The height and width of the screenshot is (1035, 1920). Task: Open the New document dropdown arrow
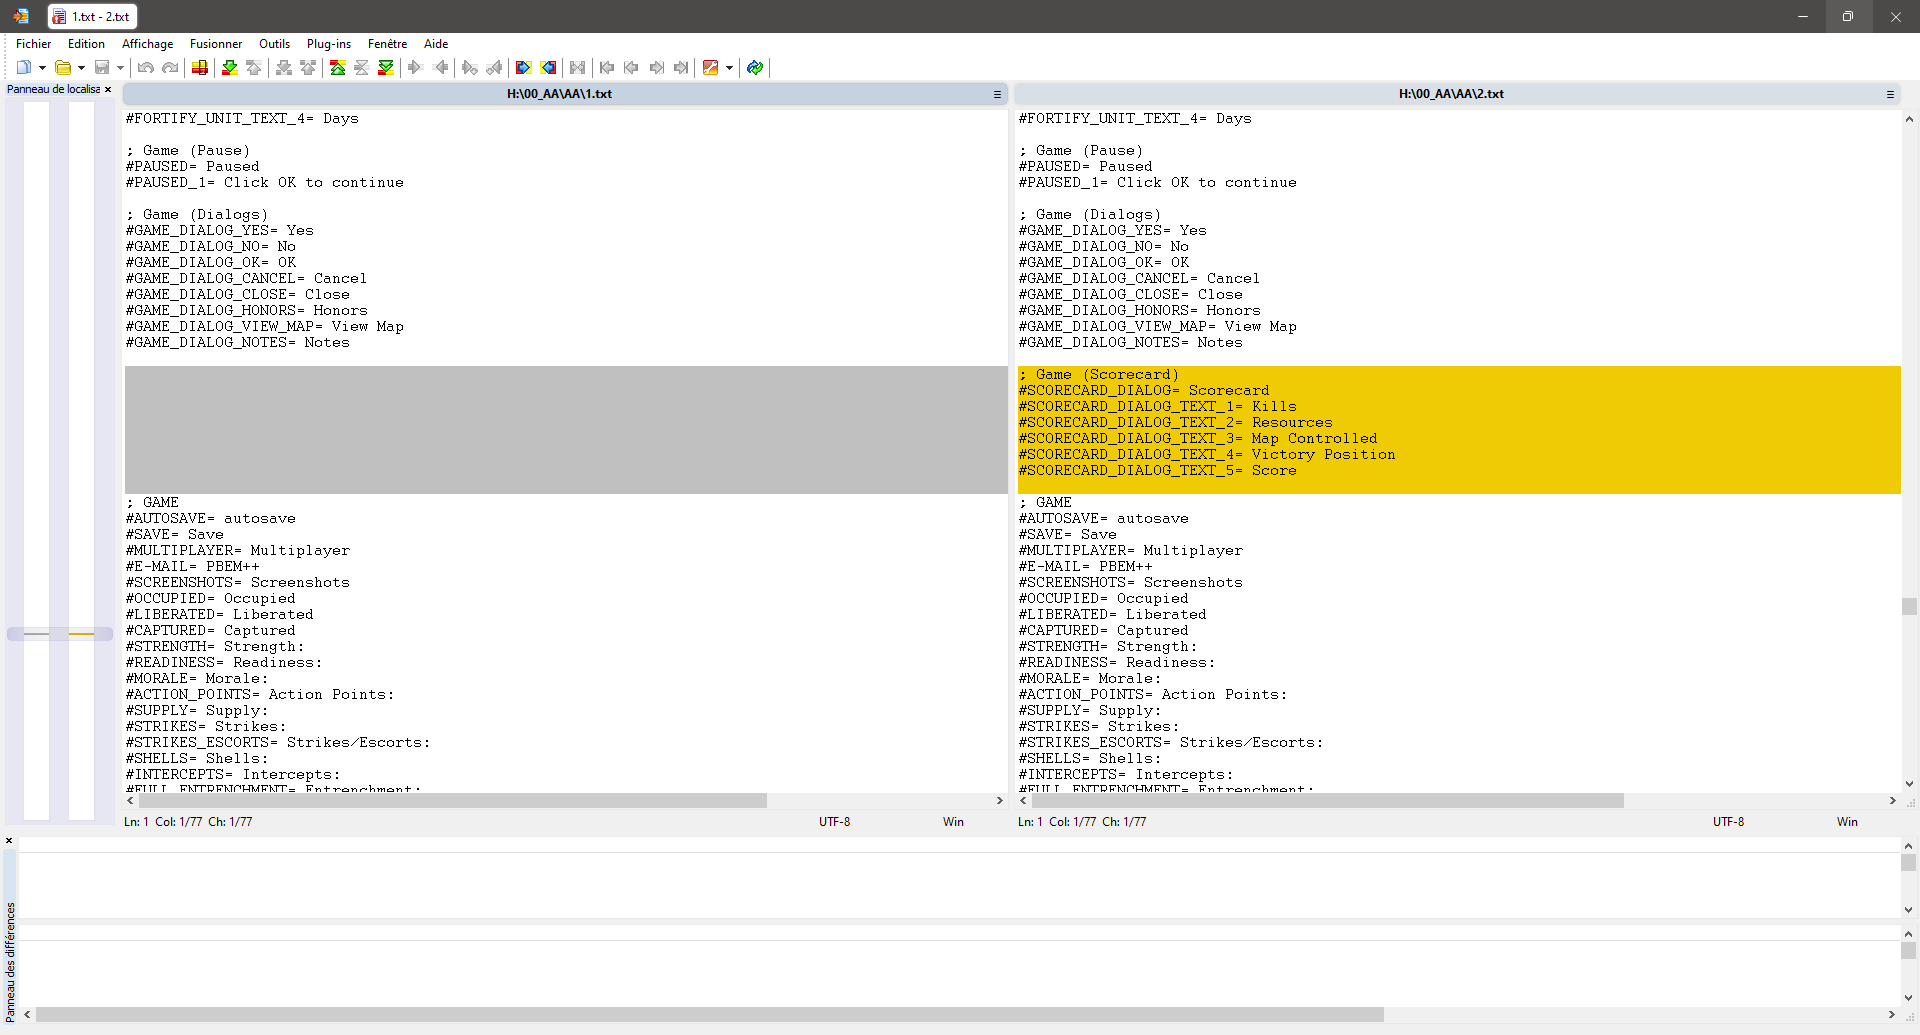tap(42, 68)
